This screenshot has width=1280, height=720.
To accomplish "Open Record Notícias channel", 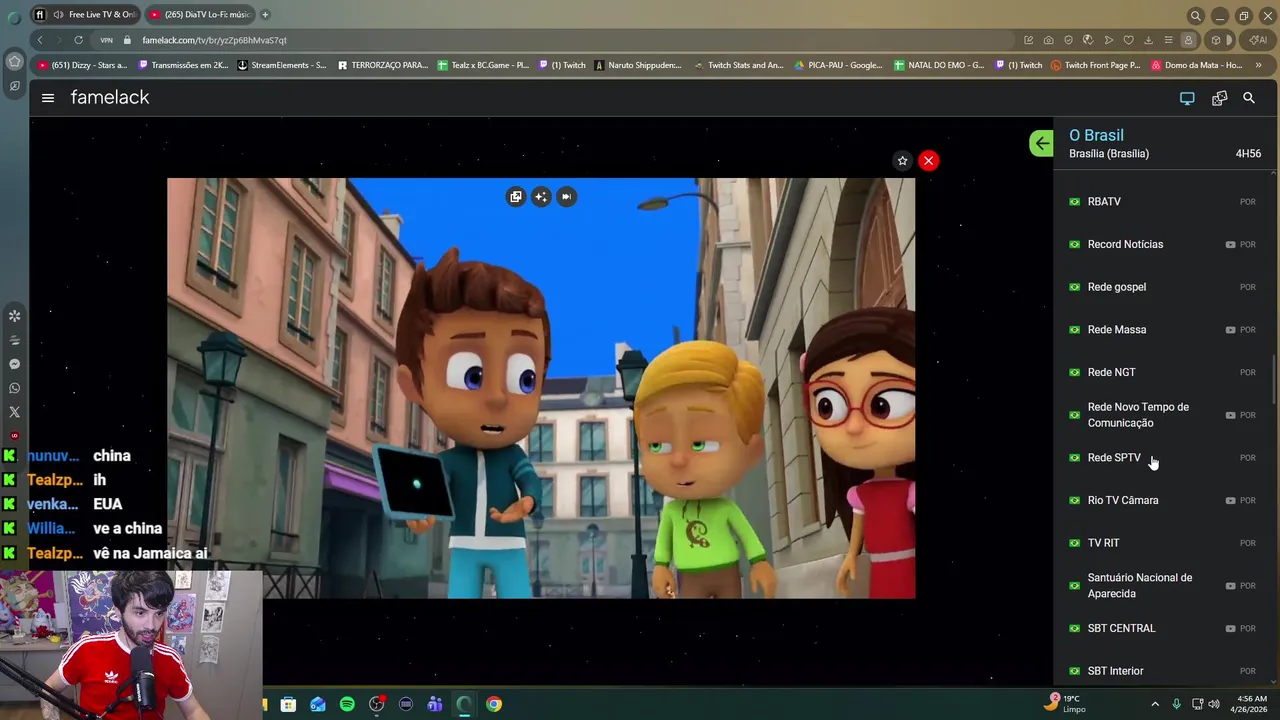I will [1162, 244].
